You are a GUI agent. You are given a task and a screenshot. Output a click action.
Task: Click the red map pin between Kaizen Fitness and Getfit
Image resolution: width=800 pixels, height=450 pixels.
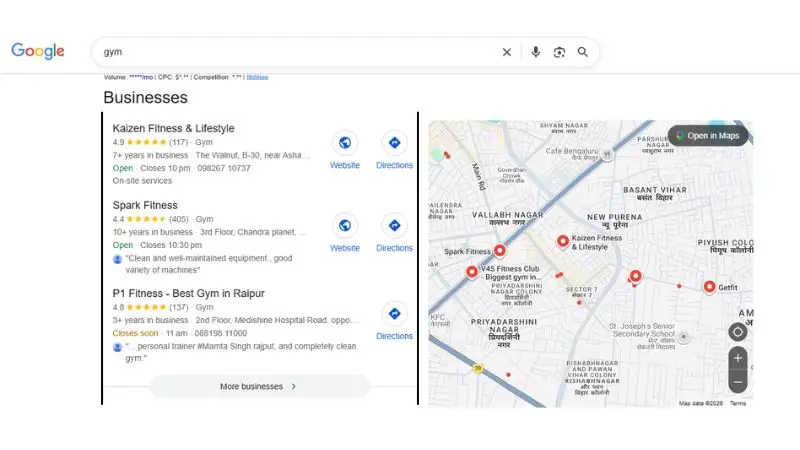click(x=635, y=276)
